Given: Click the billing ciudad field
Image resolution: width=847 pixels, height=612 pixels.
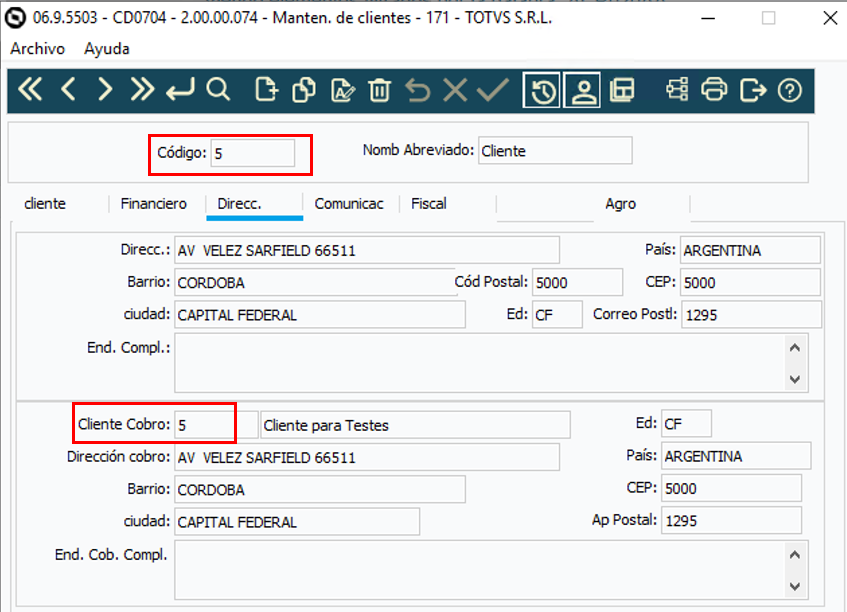Looking at the screenshot, I should pos(297,522).
